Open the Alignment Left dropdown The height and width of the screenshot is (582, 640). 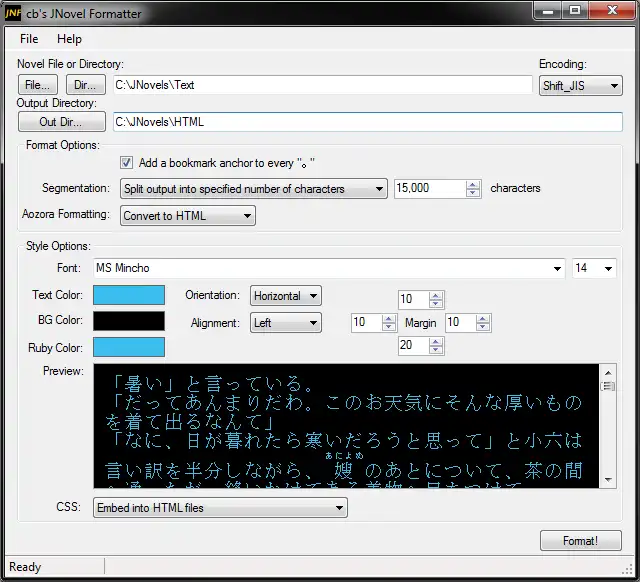[x=286, y=323]
